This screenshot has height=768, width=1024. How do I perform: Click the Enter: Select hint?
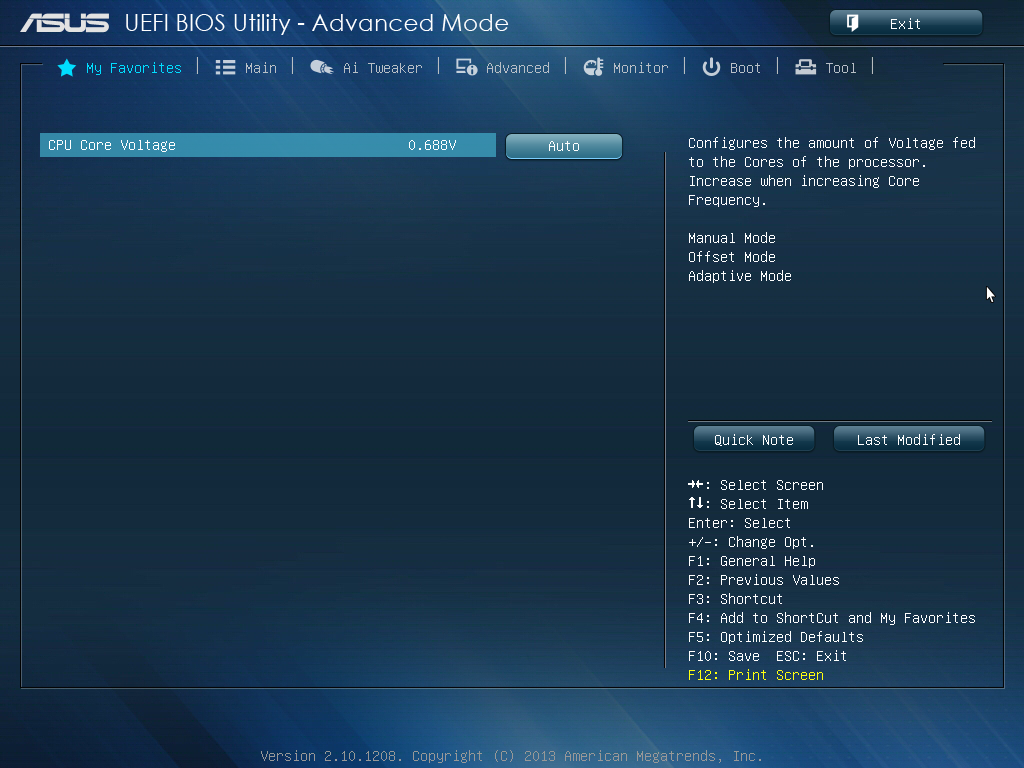point(739,523)
